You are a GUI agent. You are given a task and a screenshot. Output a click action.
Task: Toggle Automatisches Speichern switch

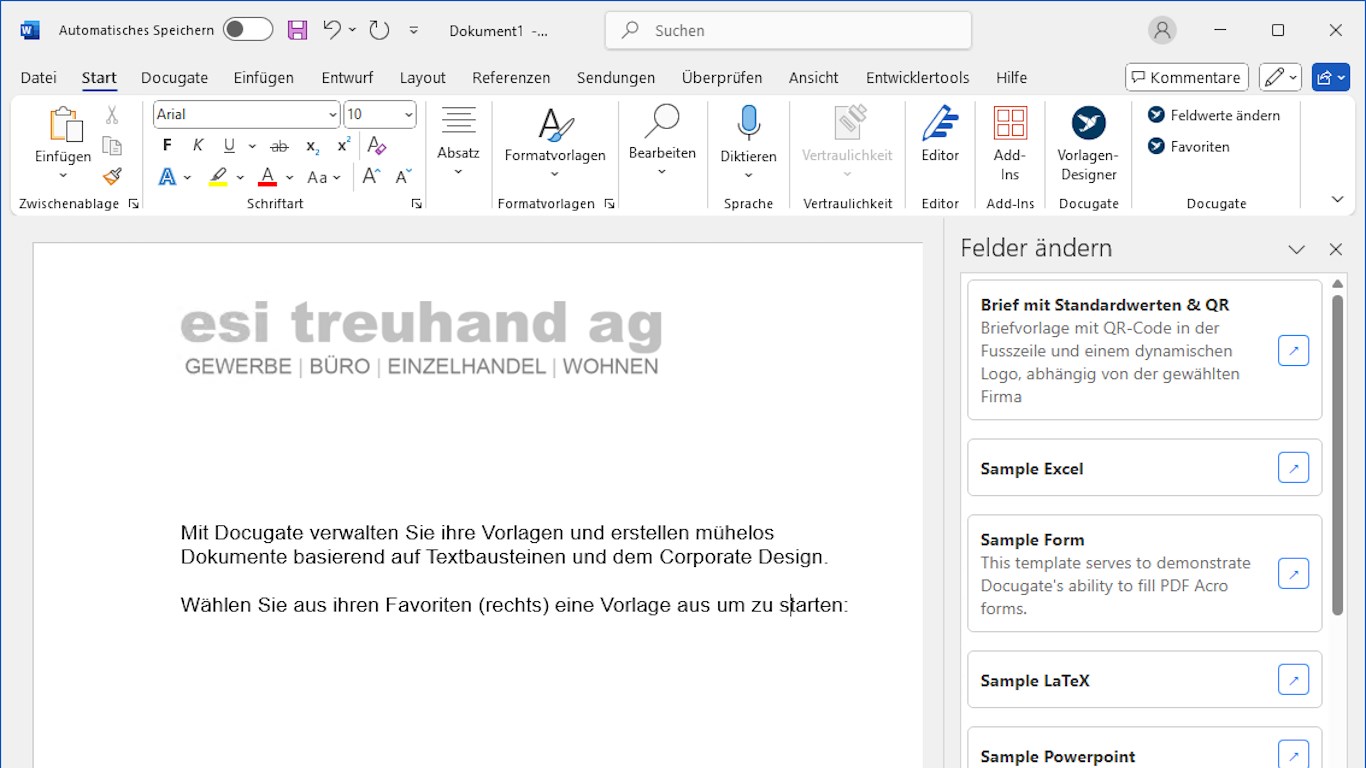(x=248, y=30)
